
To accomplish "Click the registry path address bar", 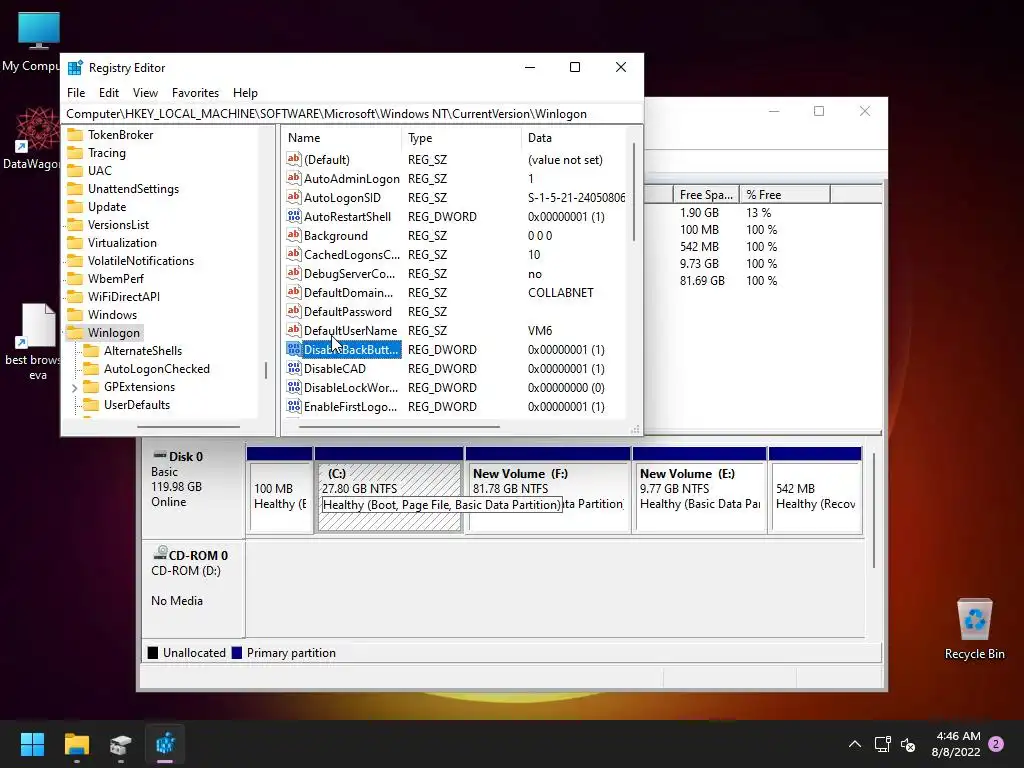I will pyautogui.click(x=351, y=114).
